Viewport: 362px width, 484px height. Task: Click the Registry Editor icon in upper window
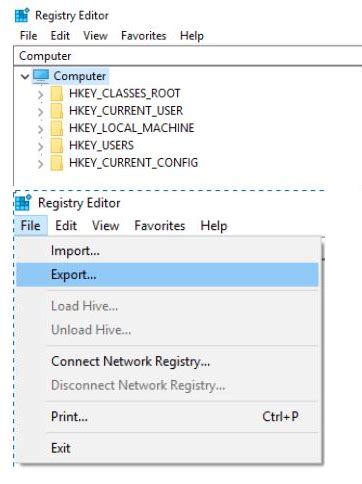coord(22,15)
